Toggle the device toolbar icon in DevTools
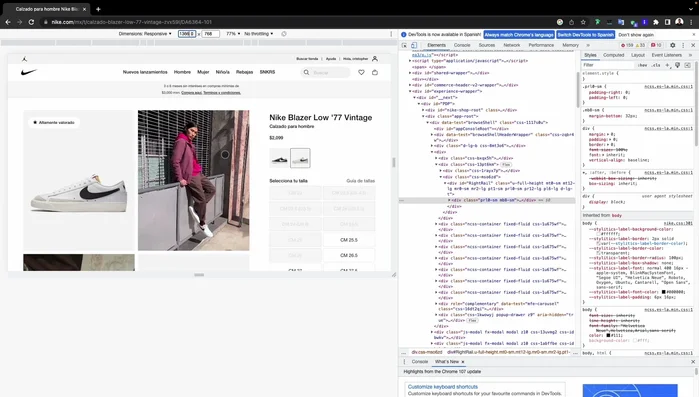The image size is (699, 397). 414,45
